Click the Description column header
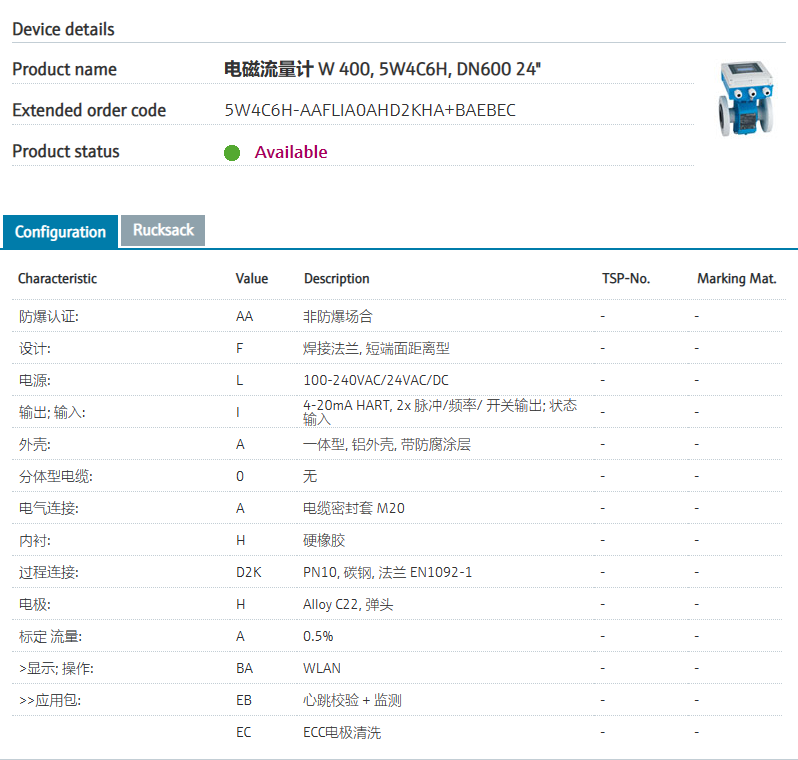Image resolution: width=798 pixels, height=760 pixels. pyautogui.click(x=337, y=279)
